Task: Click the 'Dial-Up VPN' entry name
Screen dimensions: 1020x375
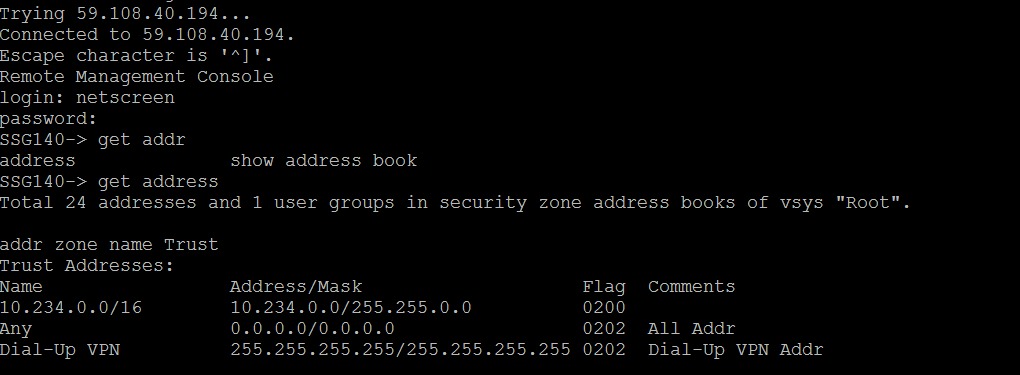Action: coord(60,350)
